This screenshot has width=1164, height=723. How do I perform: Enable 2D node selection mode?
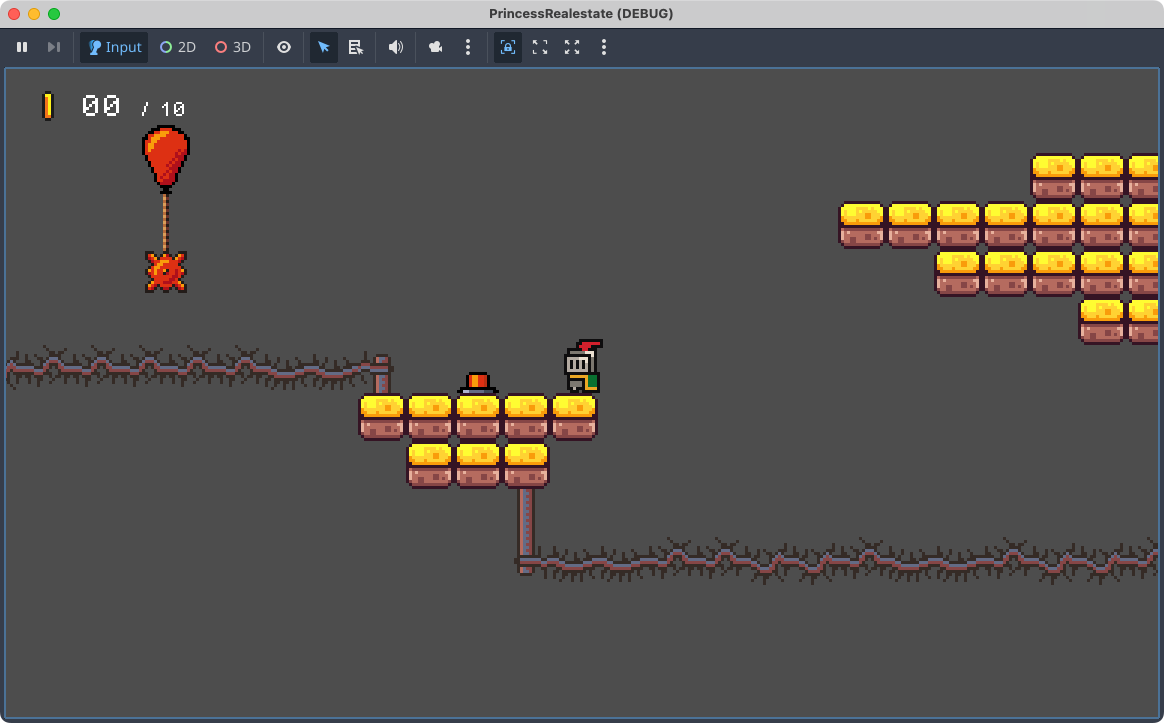click(178, 47)
